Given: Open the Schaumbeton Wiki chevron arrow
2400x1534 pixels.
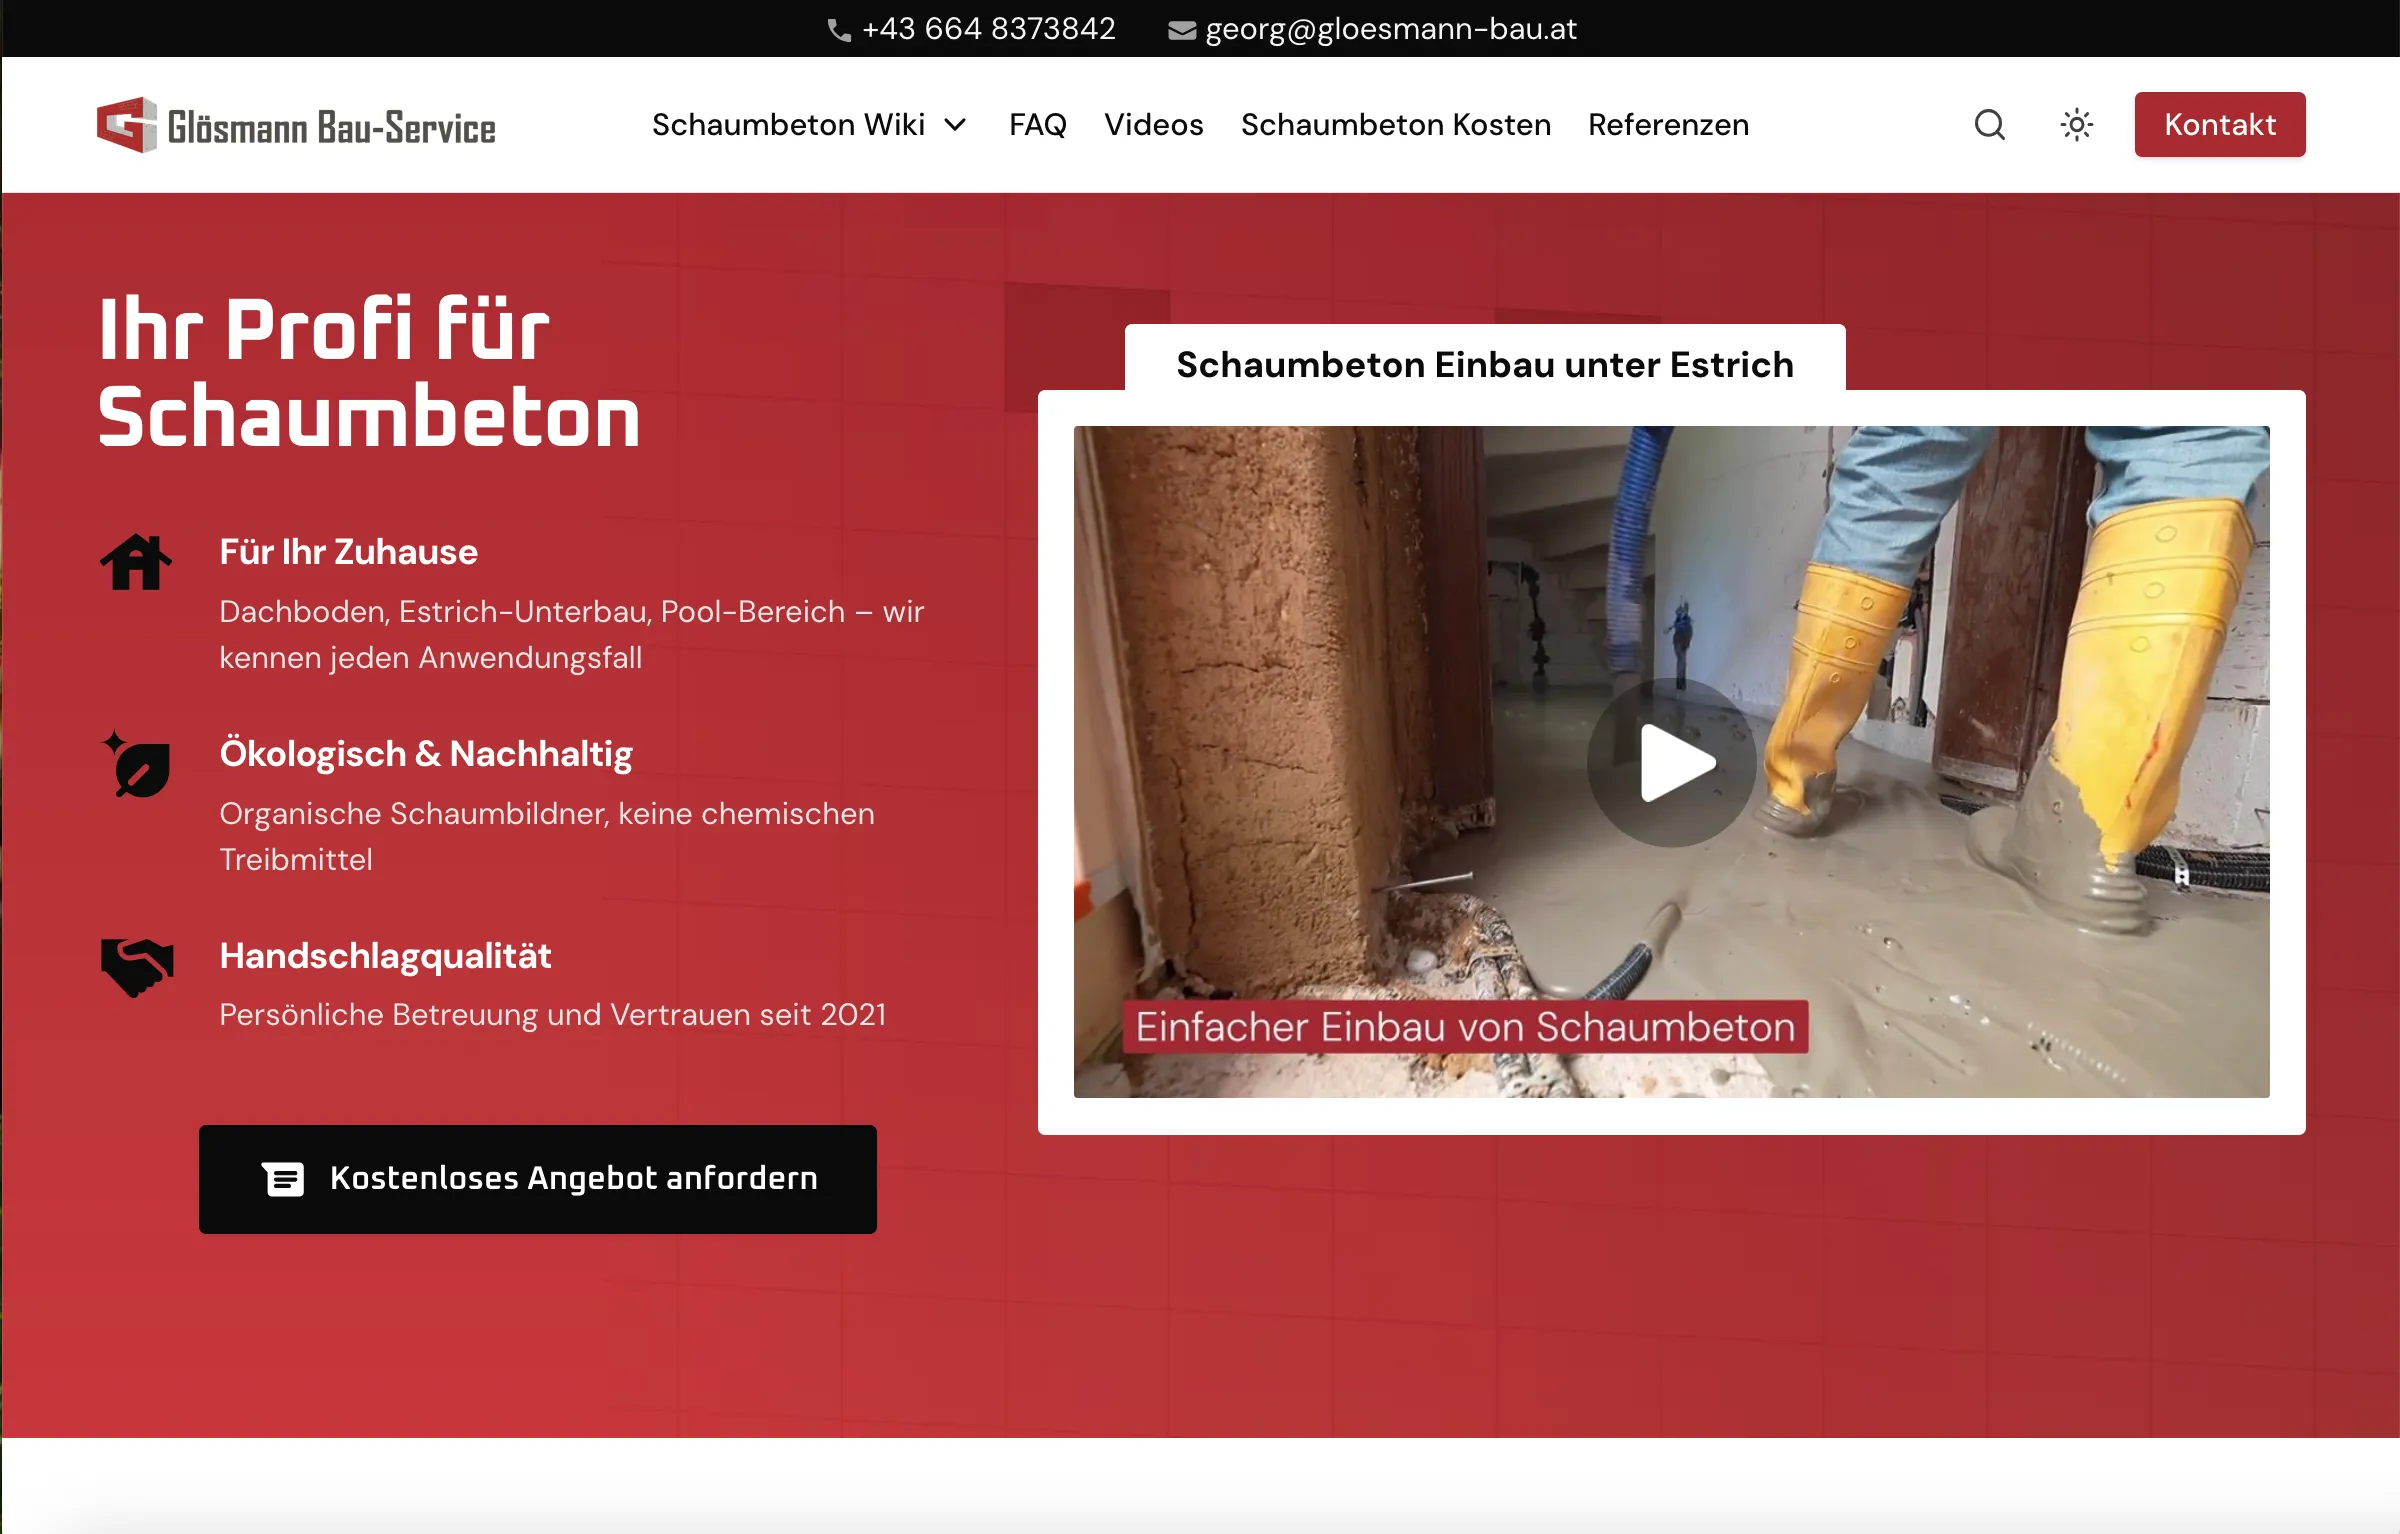Looking at the screenshot, I should (955, 124).
